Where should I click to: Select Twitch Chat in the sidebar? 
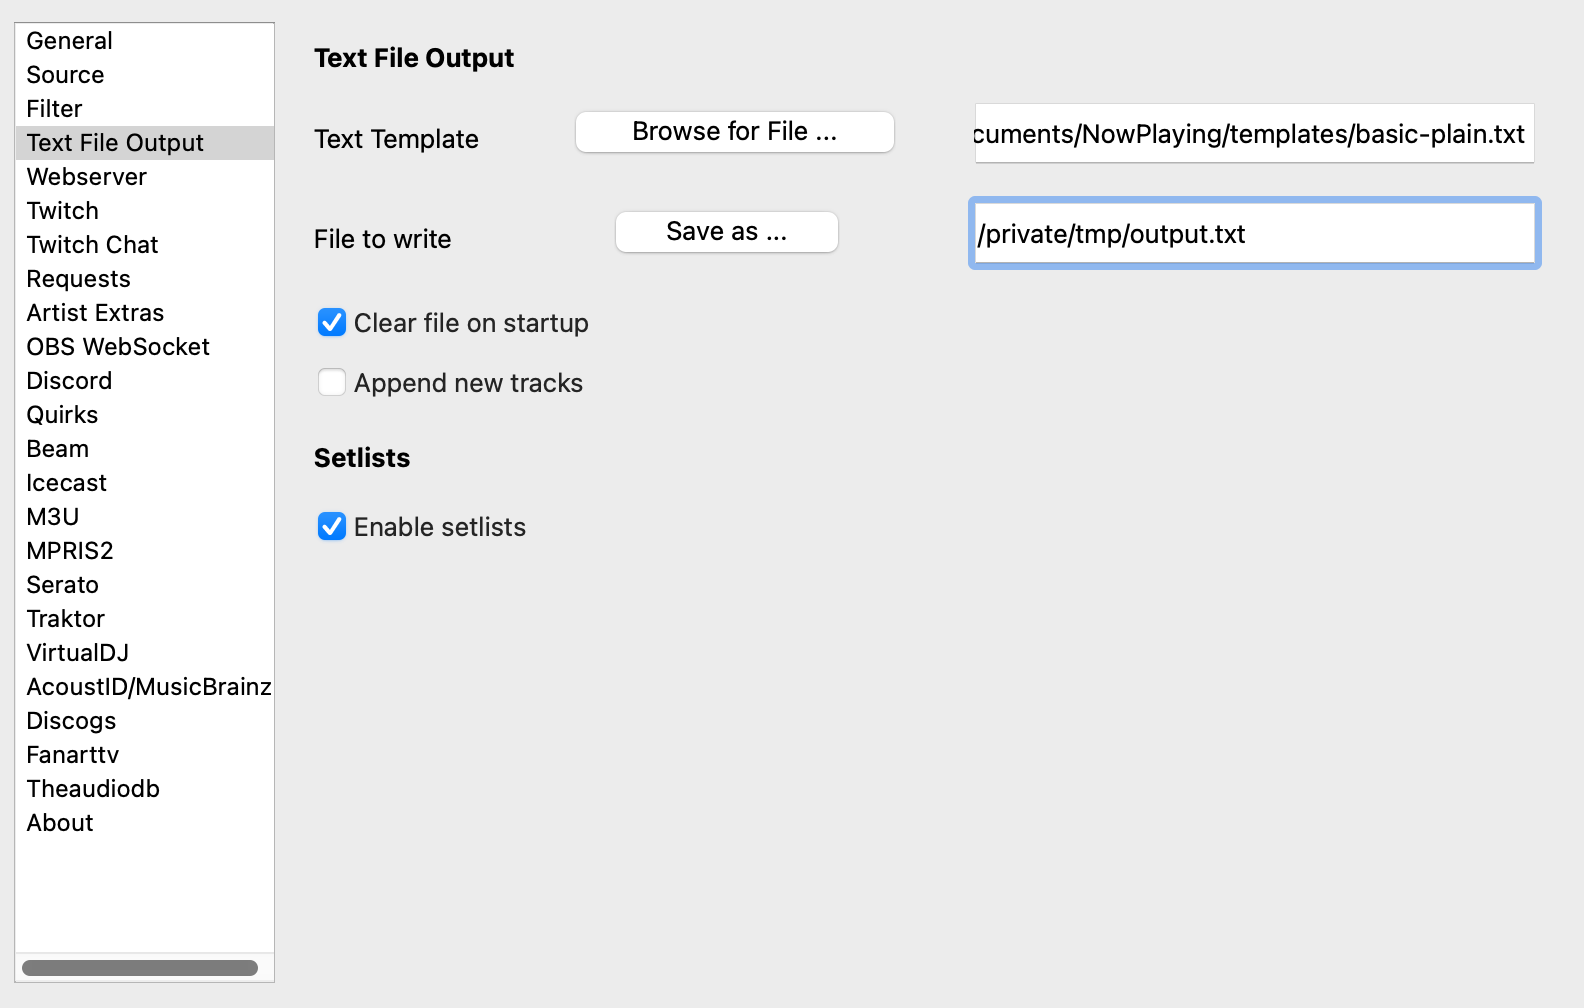click(x=92, y=245)
